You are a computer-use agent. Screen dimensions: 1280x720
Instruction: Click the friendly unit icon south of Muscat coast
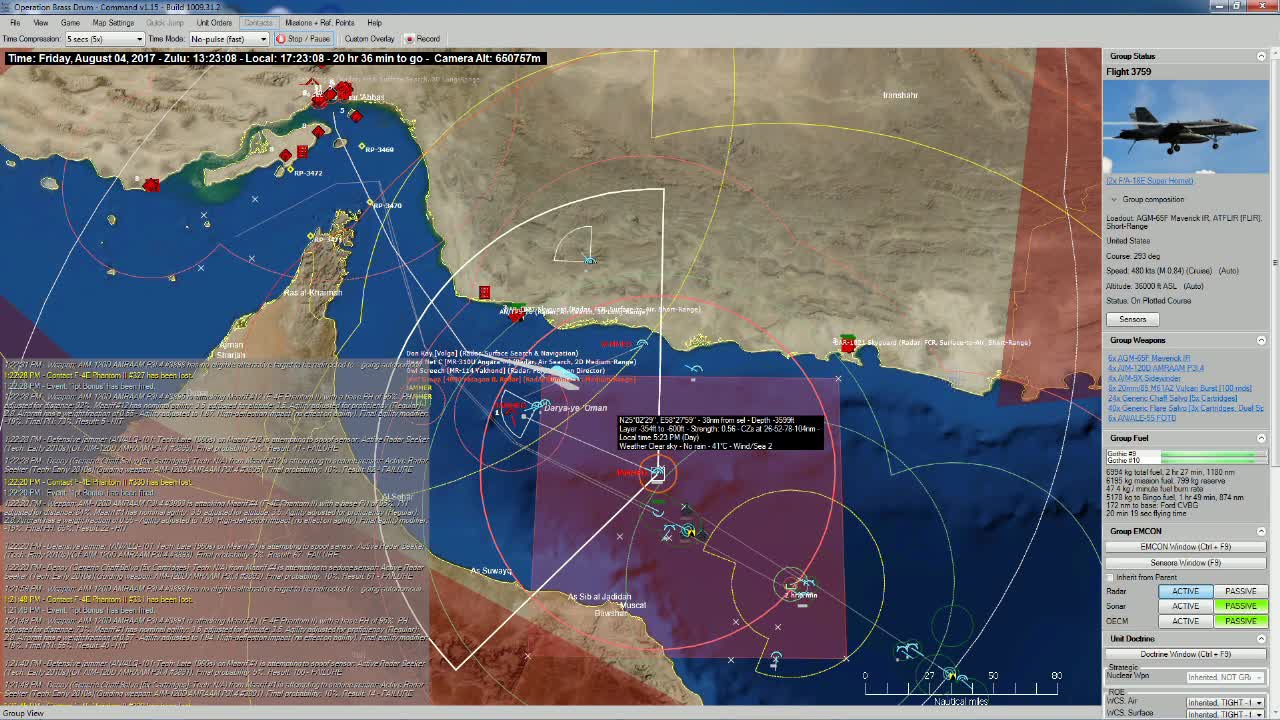click(775, 658)
